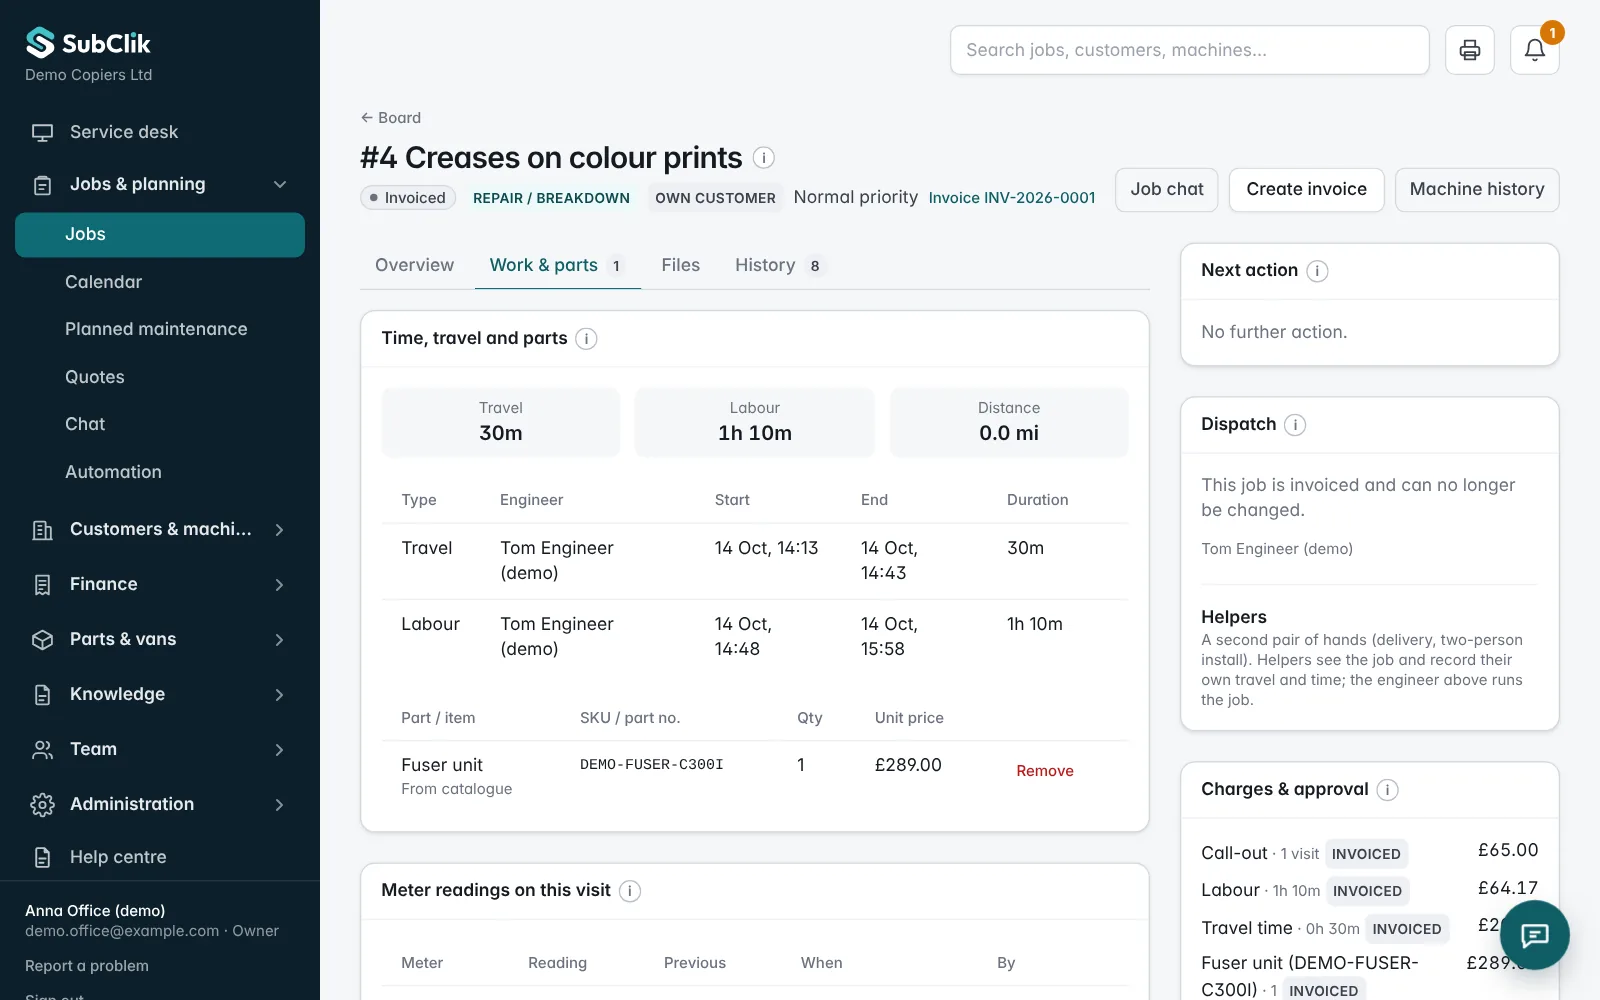
Task: Switch to the Files tab
Action: tap(681, 265)
